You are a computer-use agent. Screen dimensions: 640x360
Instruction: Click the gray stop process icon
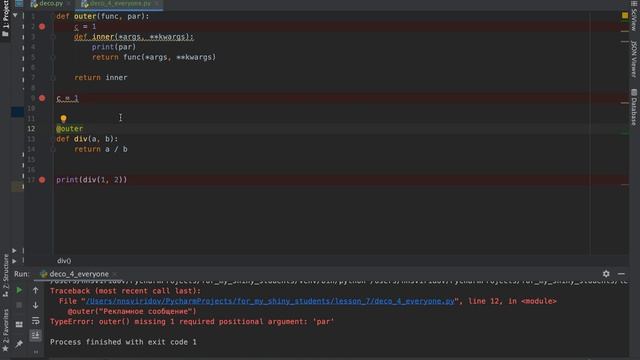pos(19,305)
